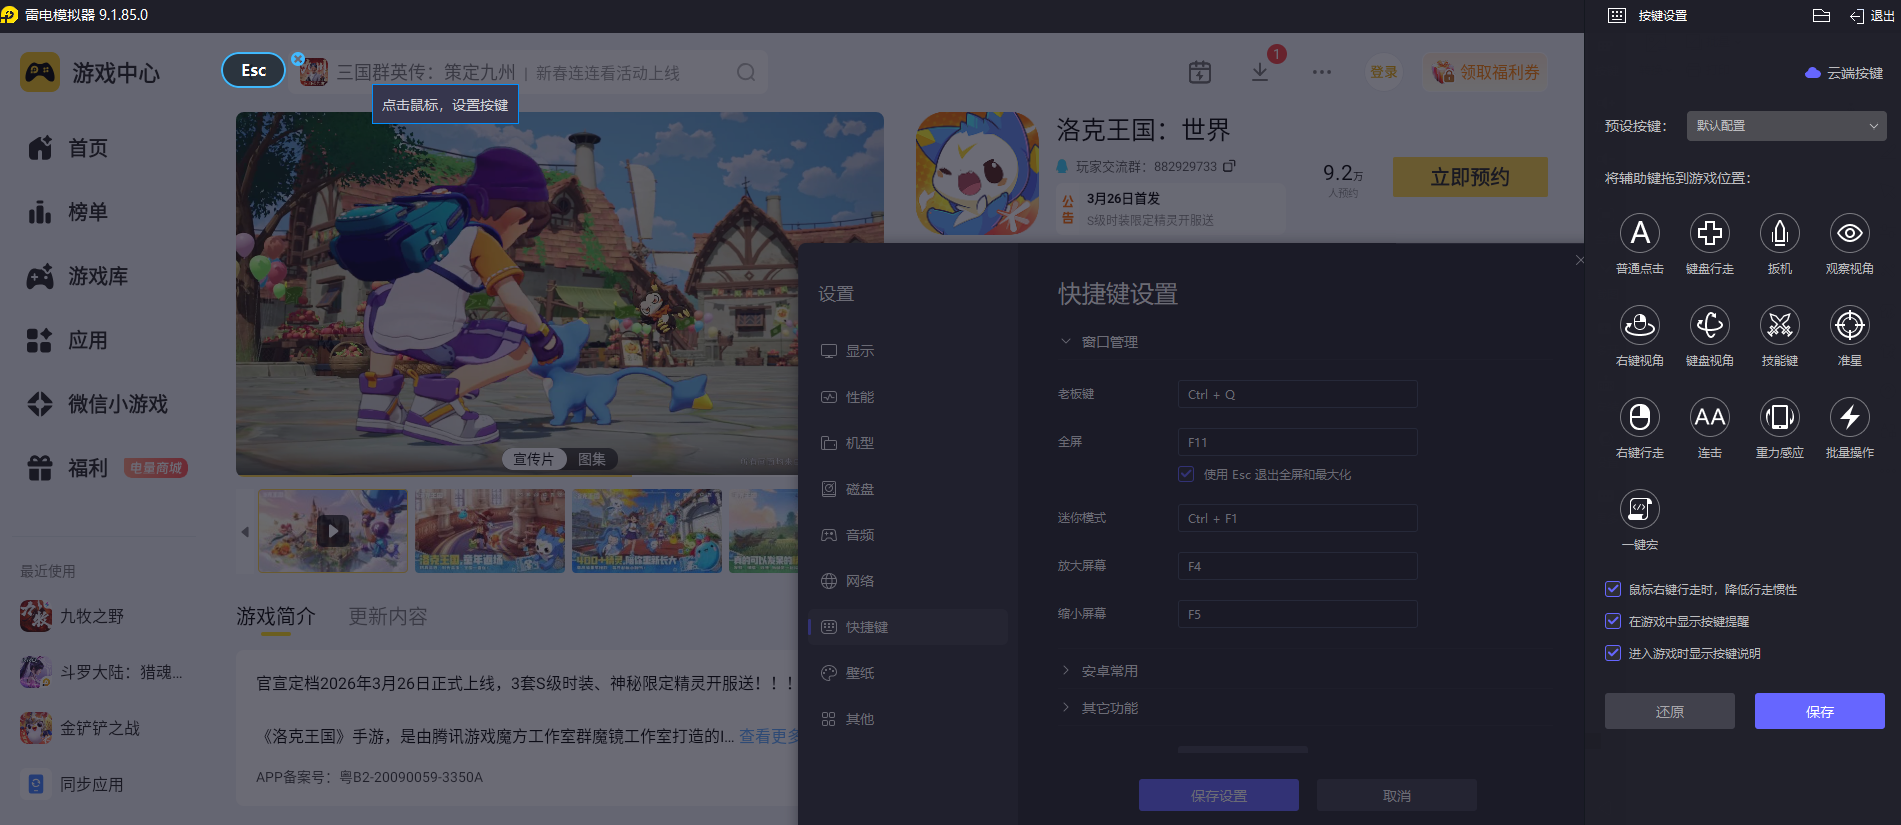
Task: Open the key config folder icon in title bar
Action: coord(1821,15)
